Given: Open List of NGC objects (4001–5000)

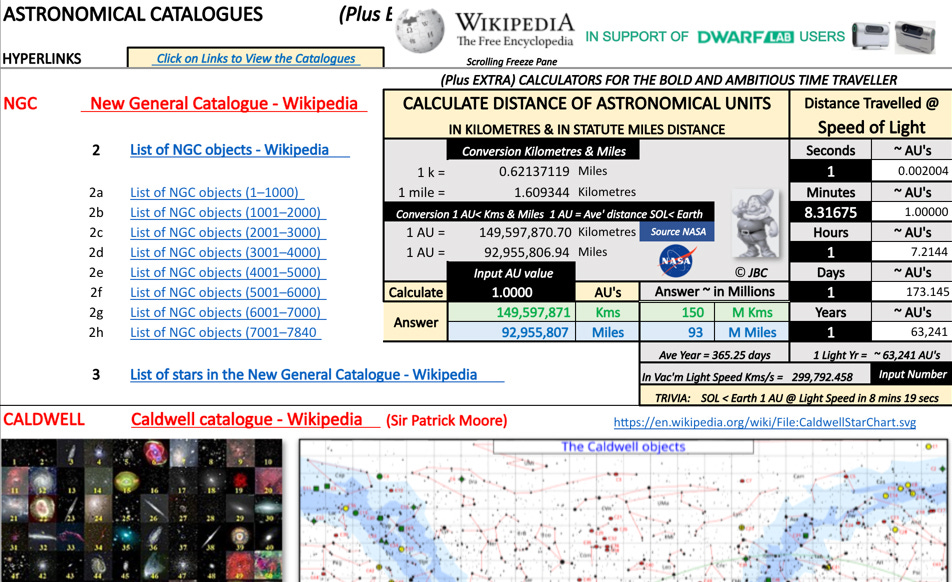Looking at the screenshot, I should coord(227,272).
